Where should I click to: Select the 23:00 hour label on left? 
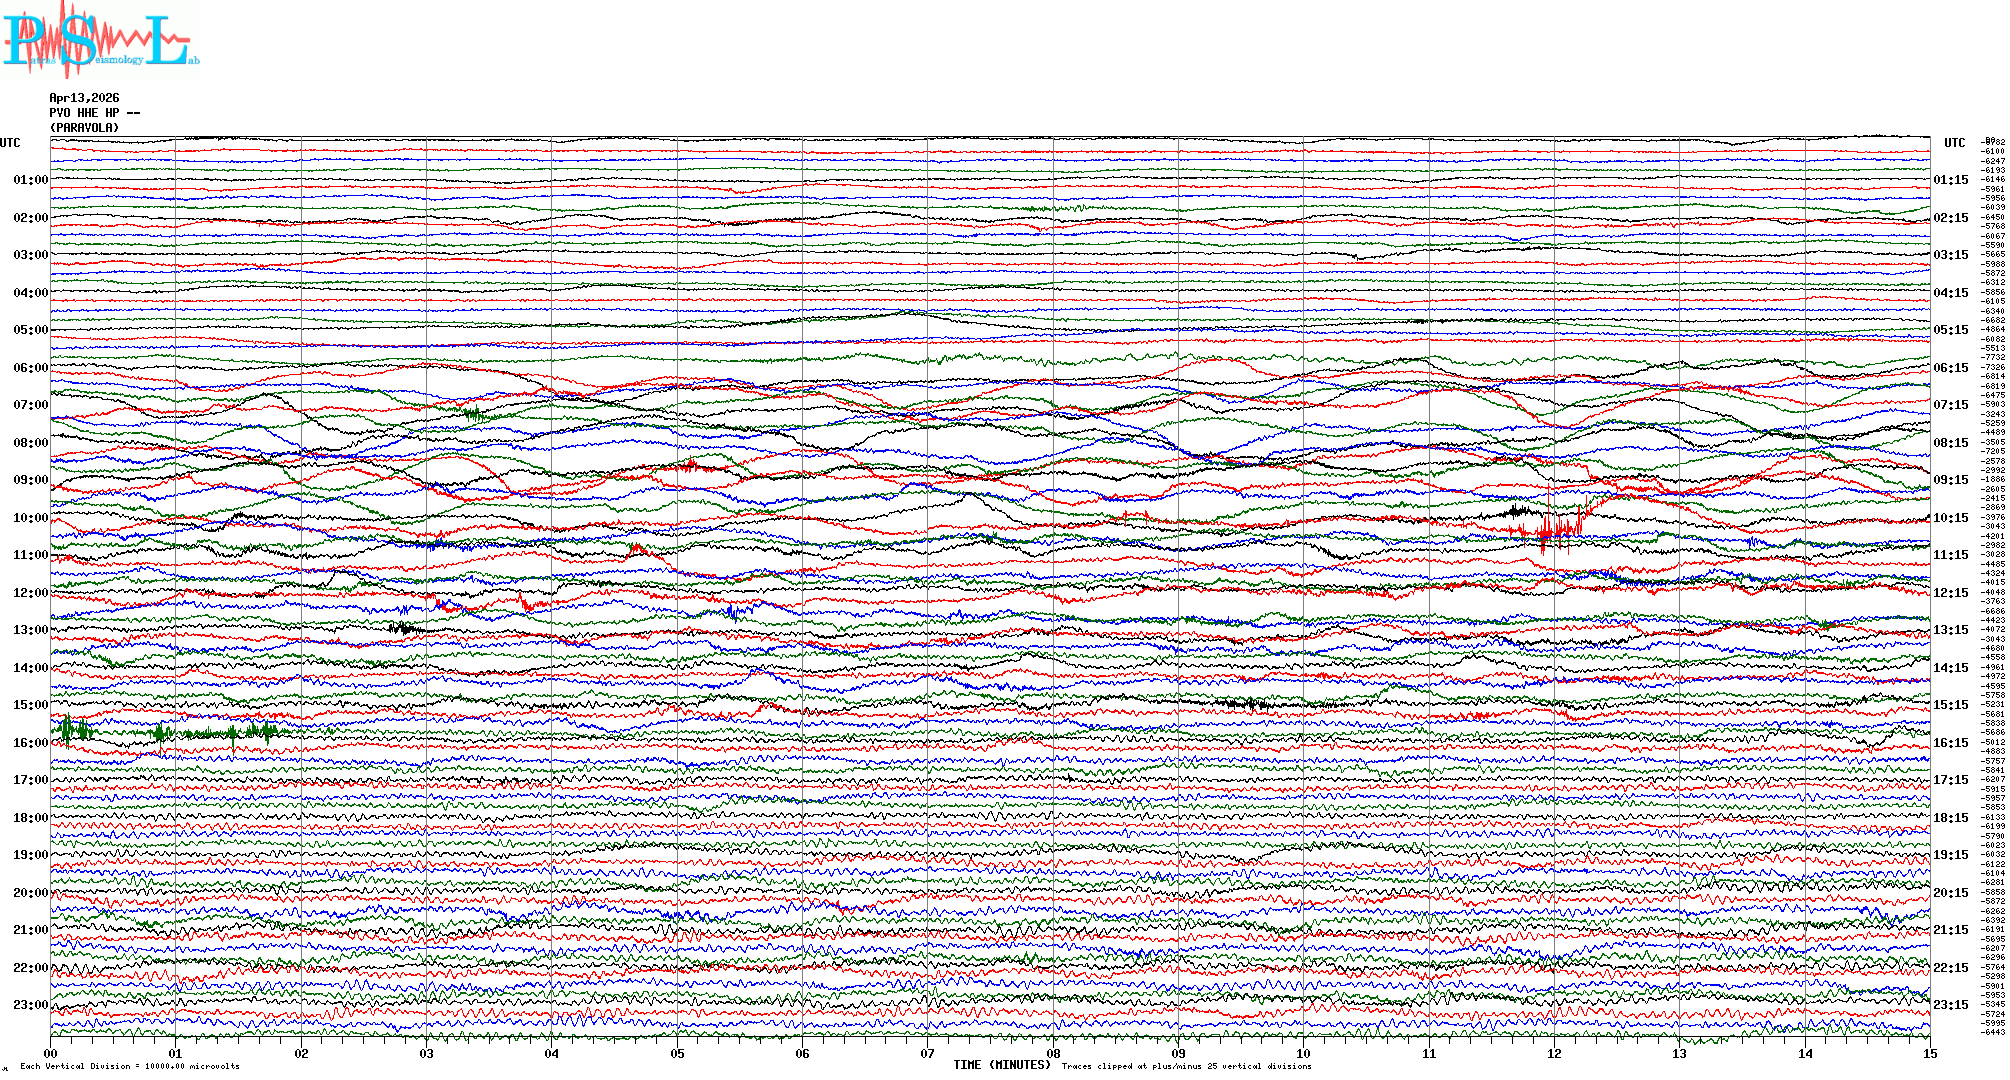pos(30,1005)
